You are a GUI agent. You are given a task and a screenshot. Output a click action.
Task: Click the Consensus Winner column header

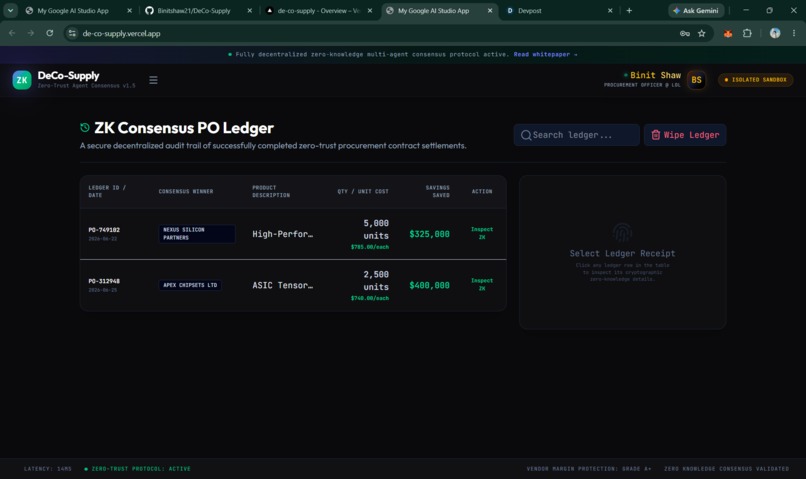point(186,191)
